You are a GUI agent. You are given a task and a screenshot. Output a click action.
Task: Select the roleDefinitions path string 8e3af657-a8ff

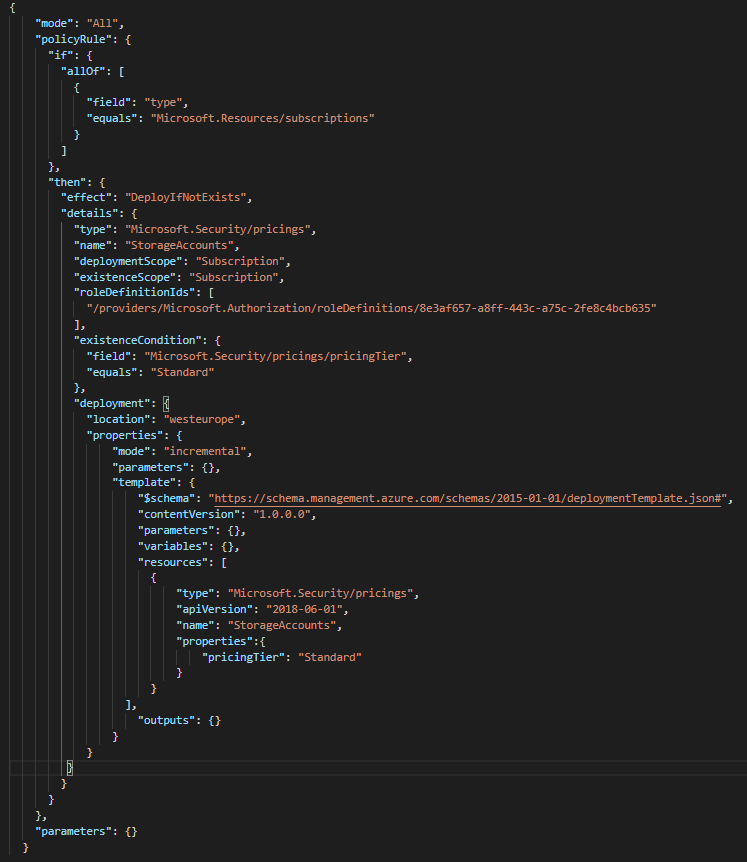coord(372,308)
